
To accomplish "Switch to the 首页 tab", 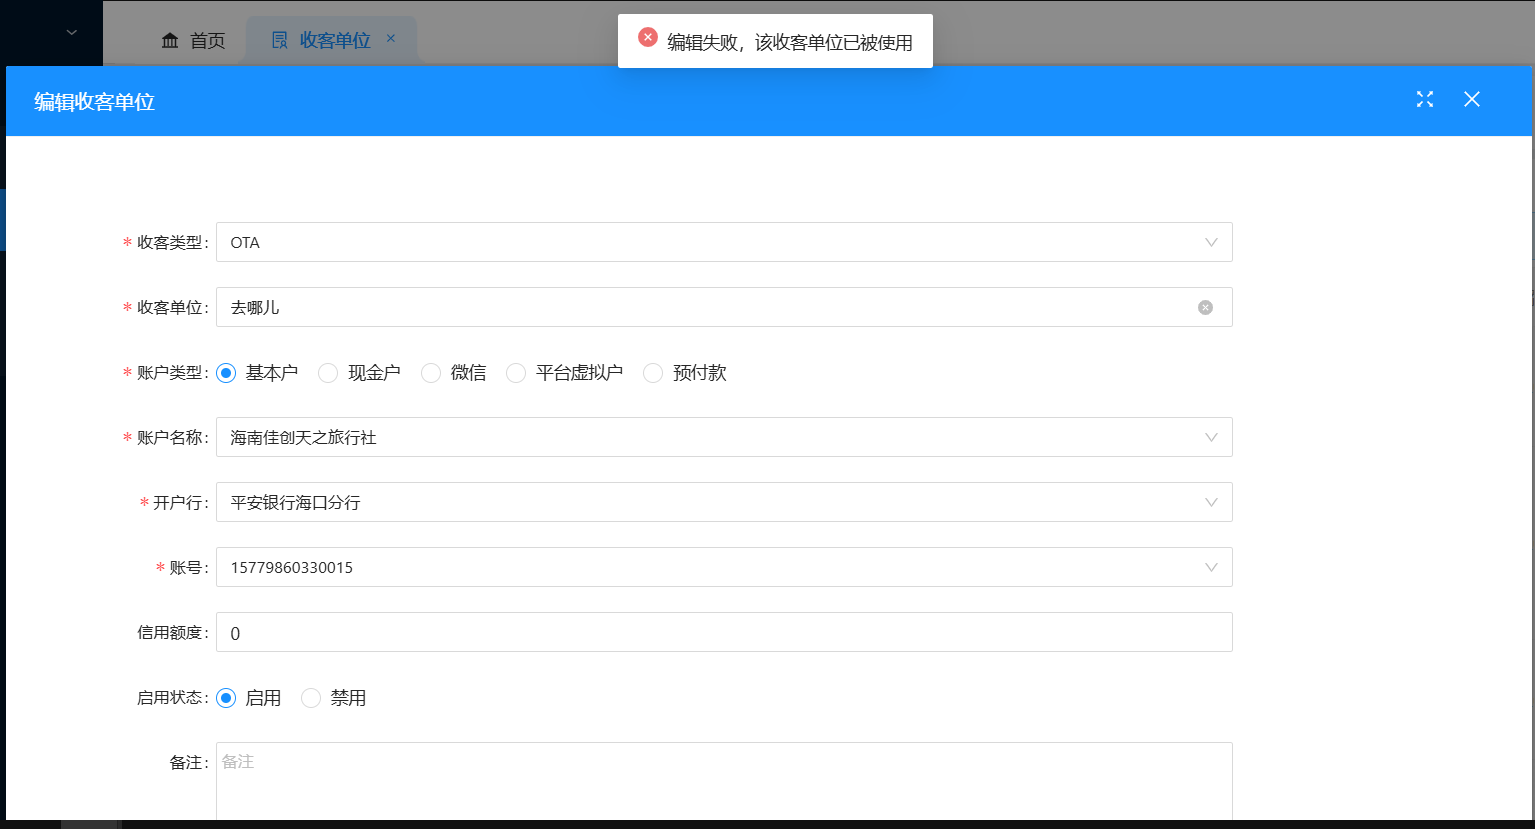I will coord(207,41).
